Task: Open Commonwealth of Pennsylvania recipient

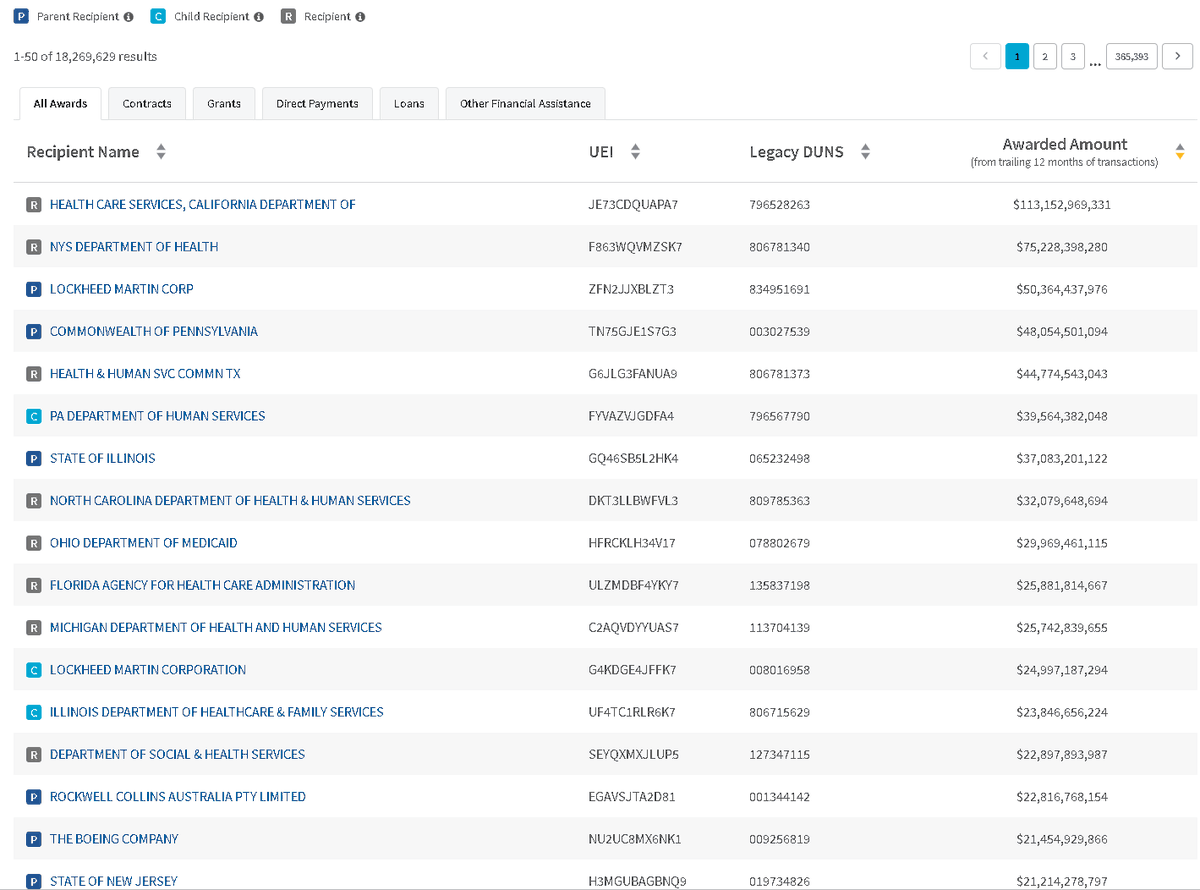Action: (154, 331)
